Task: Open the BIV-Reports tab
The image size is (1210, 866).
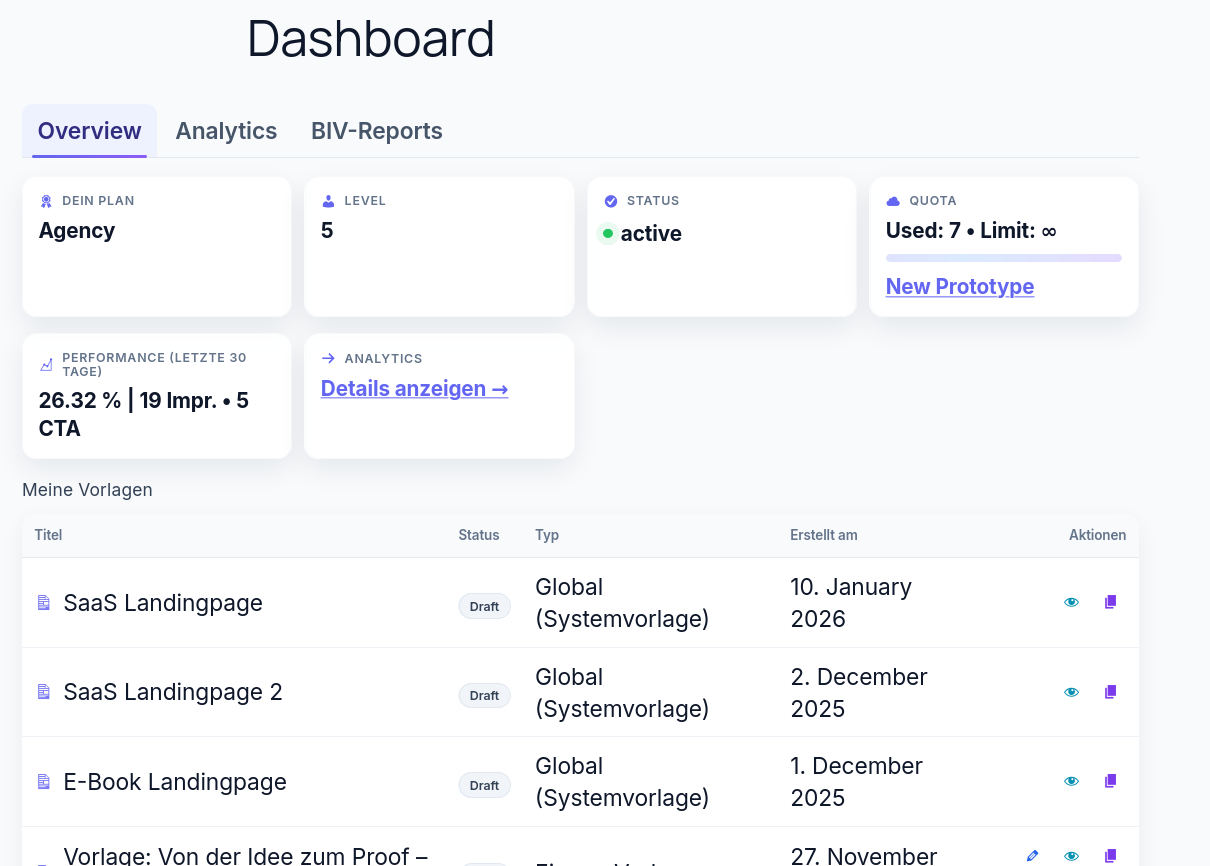Action: coord(376,131)
